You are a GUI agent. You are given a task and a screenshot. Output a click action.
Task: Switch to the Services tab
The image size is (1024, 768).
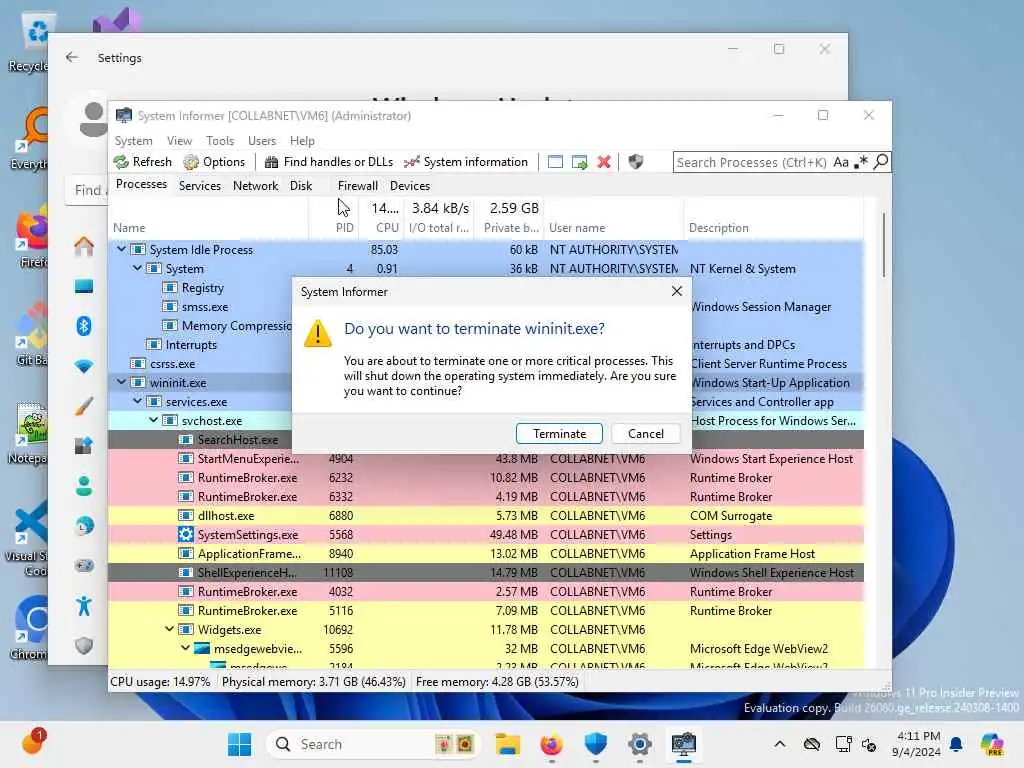[x=200, y=185]
